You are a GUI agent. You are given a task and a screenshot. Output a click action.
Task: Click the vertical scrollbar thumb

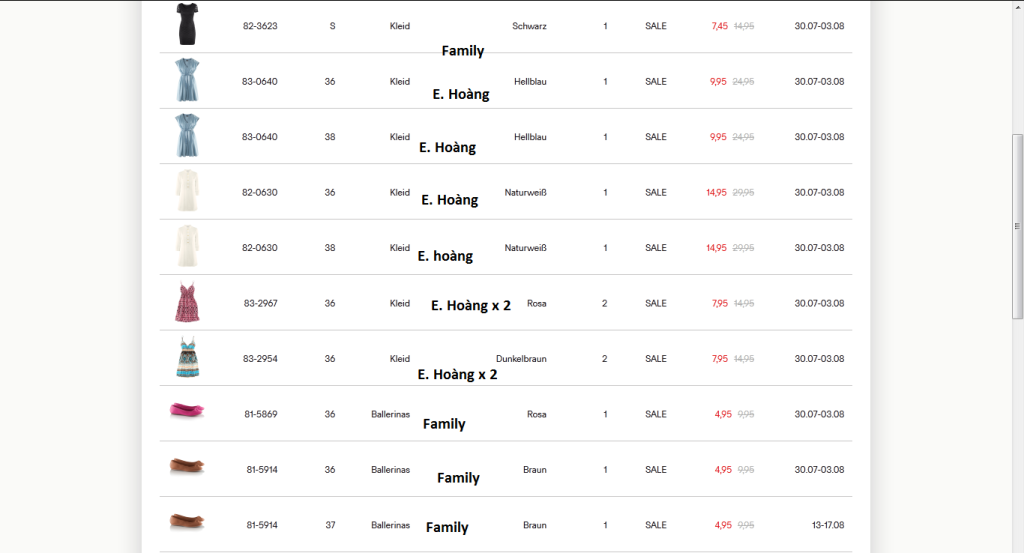(1017, 226)
